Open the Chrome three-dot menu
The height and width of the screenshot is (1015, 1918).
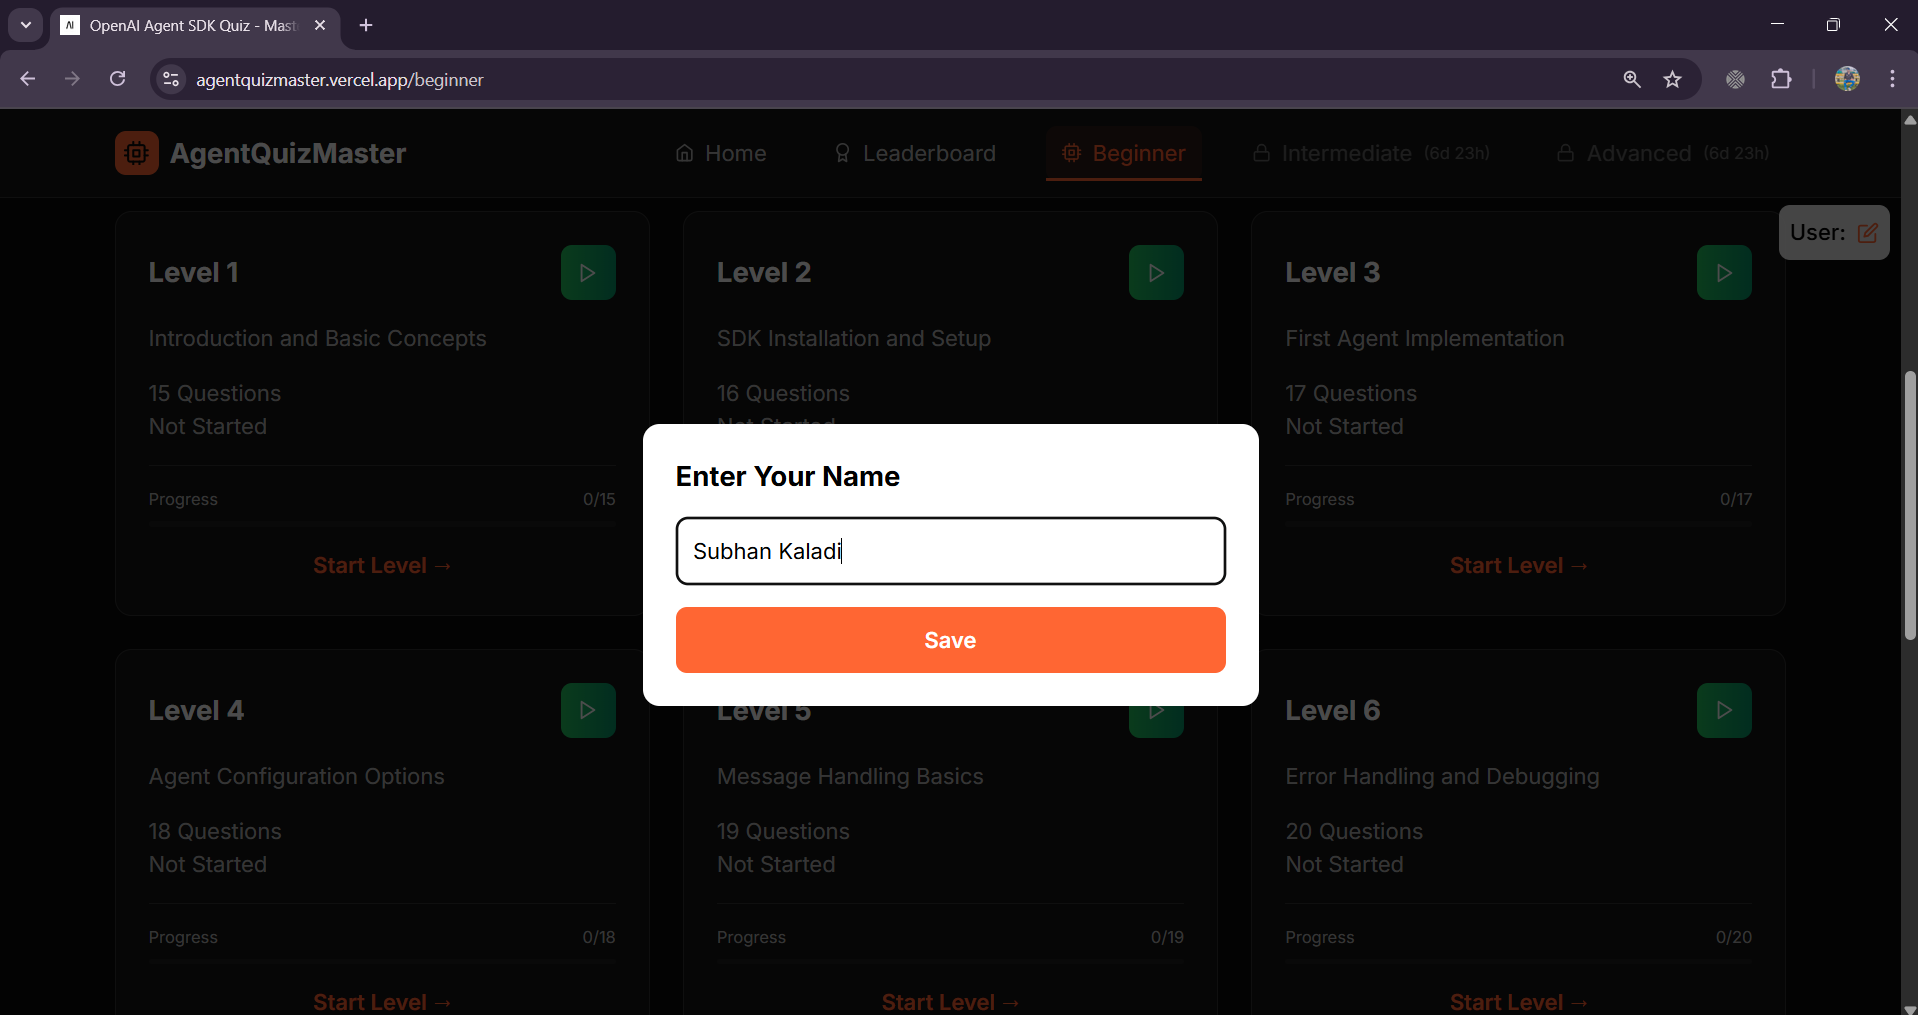(1892, 79)
